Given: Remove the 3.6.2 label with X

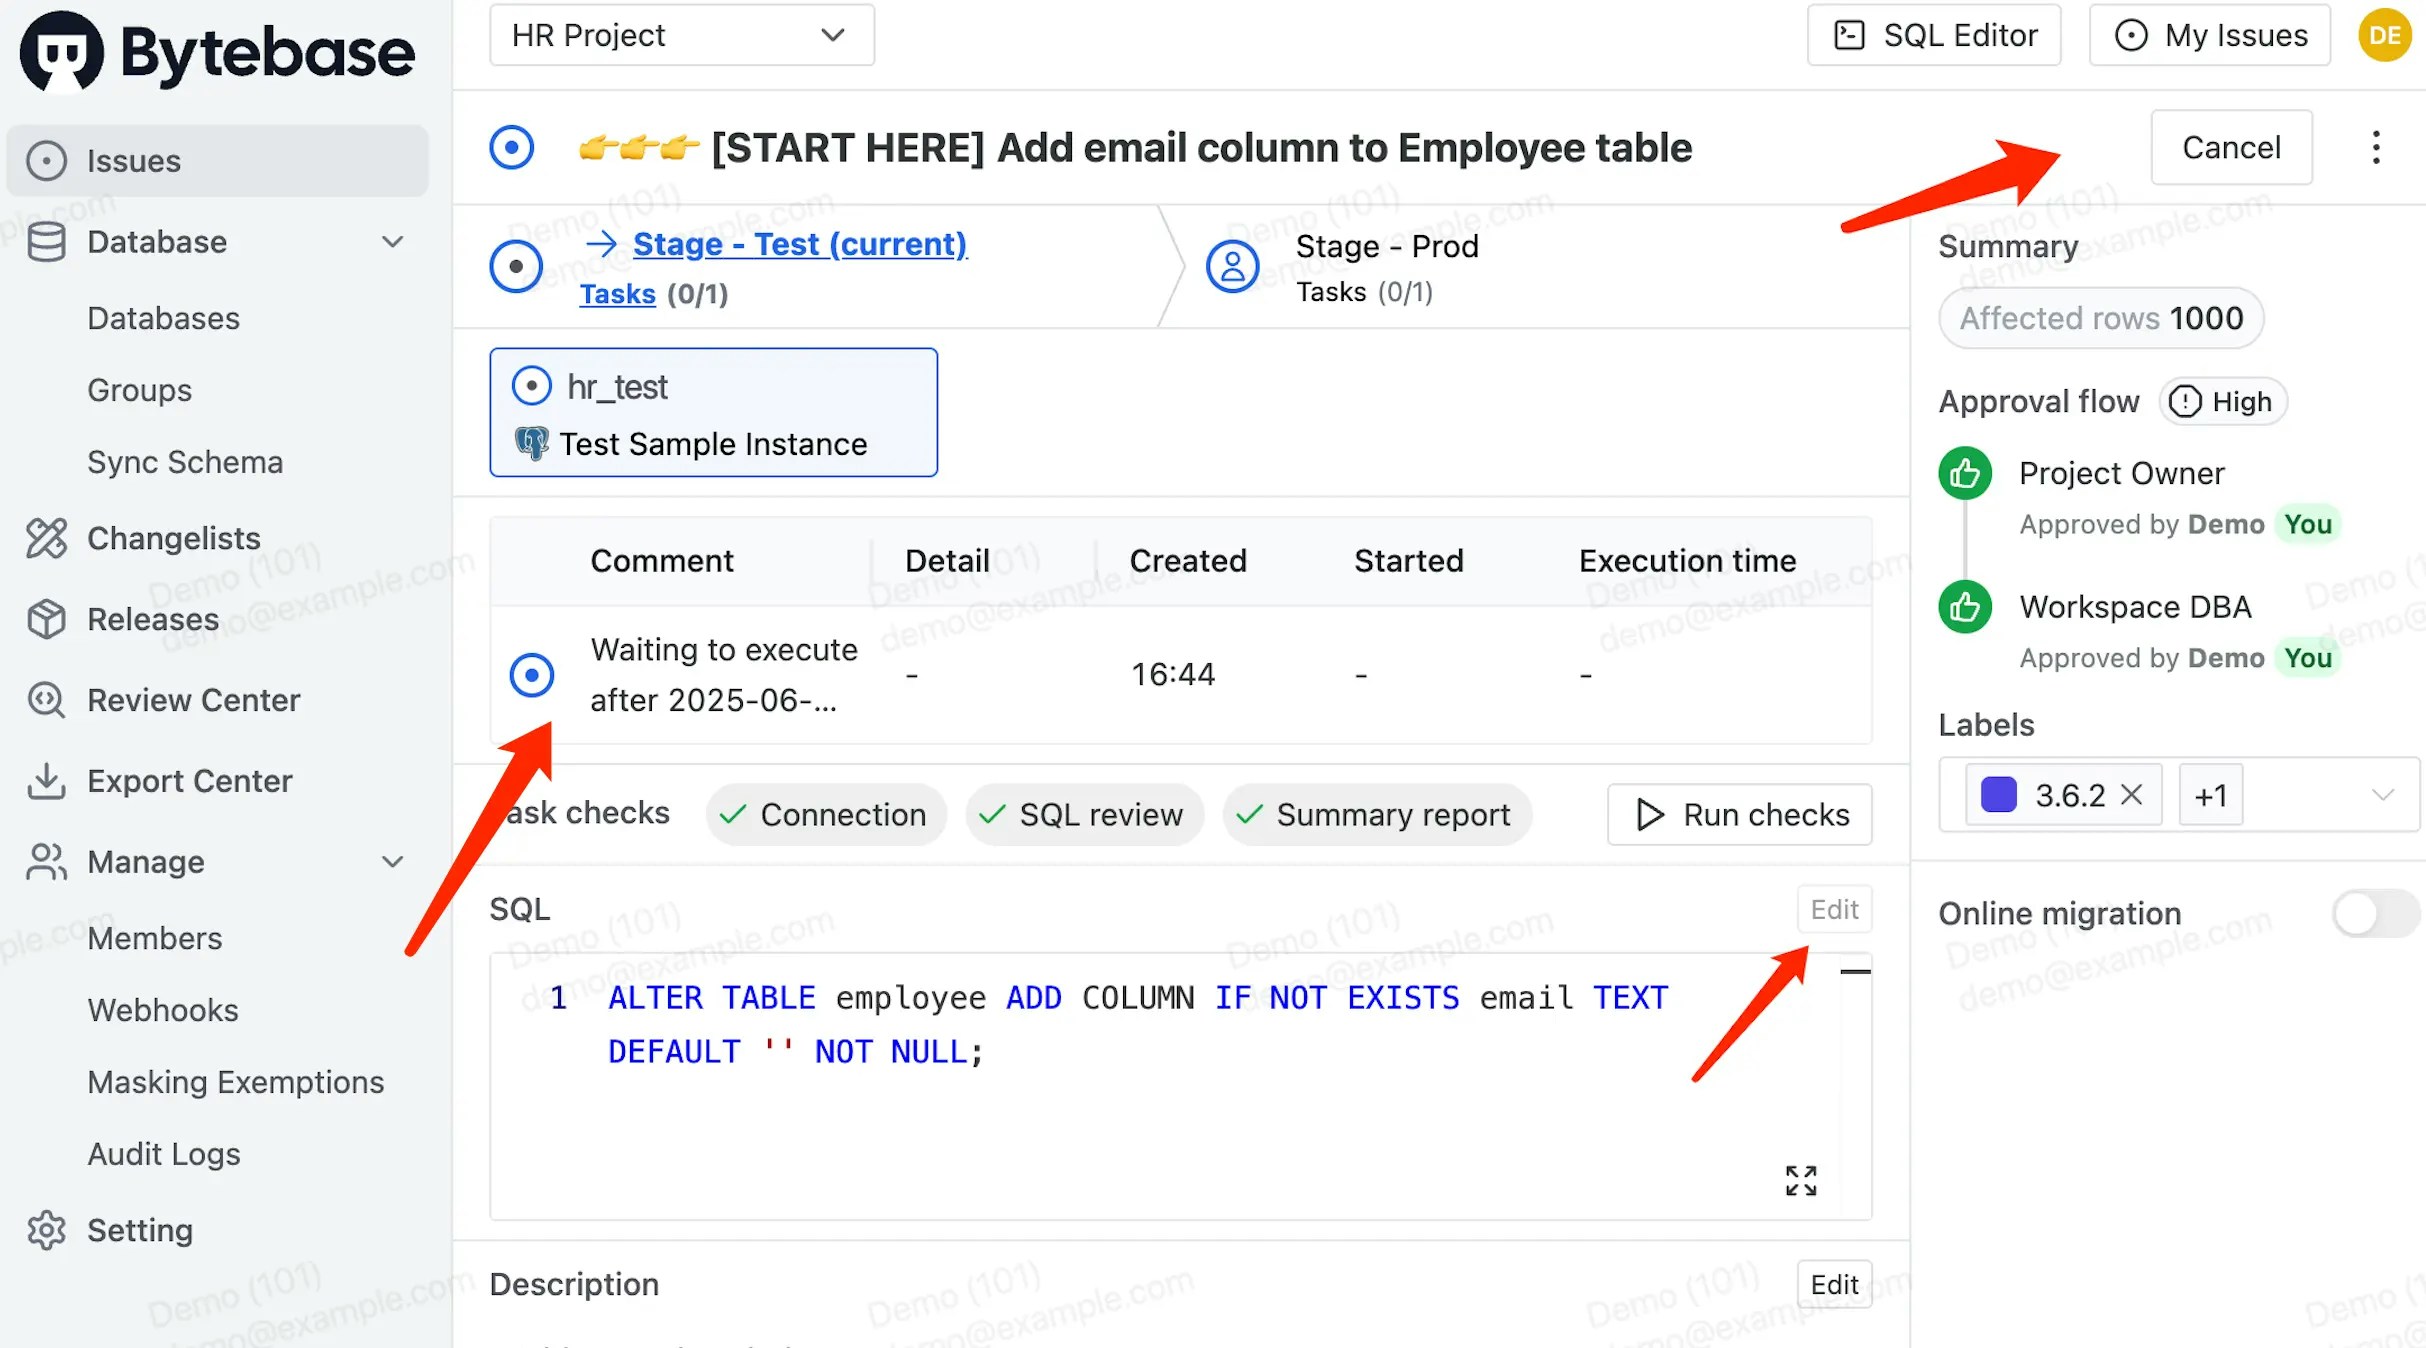Looking at the screenshot, I should 2132,795.
